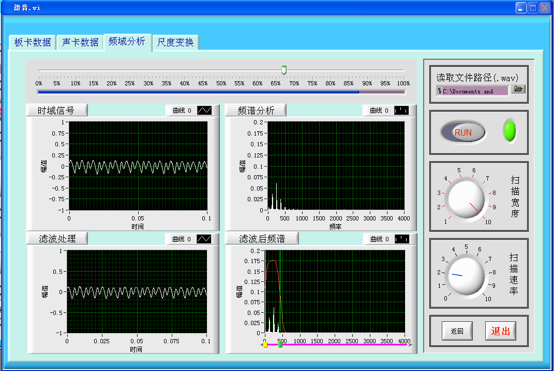The width and height of the screenshot is (554, 371).
Task: Click the 滤波后频谱 plot legend curve icon
Action: click(x=402, y=239)
